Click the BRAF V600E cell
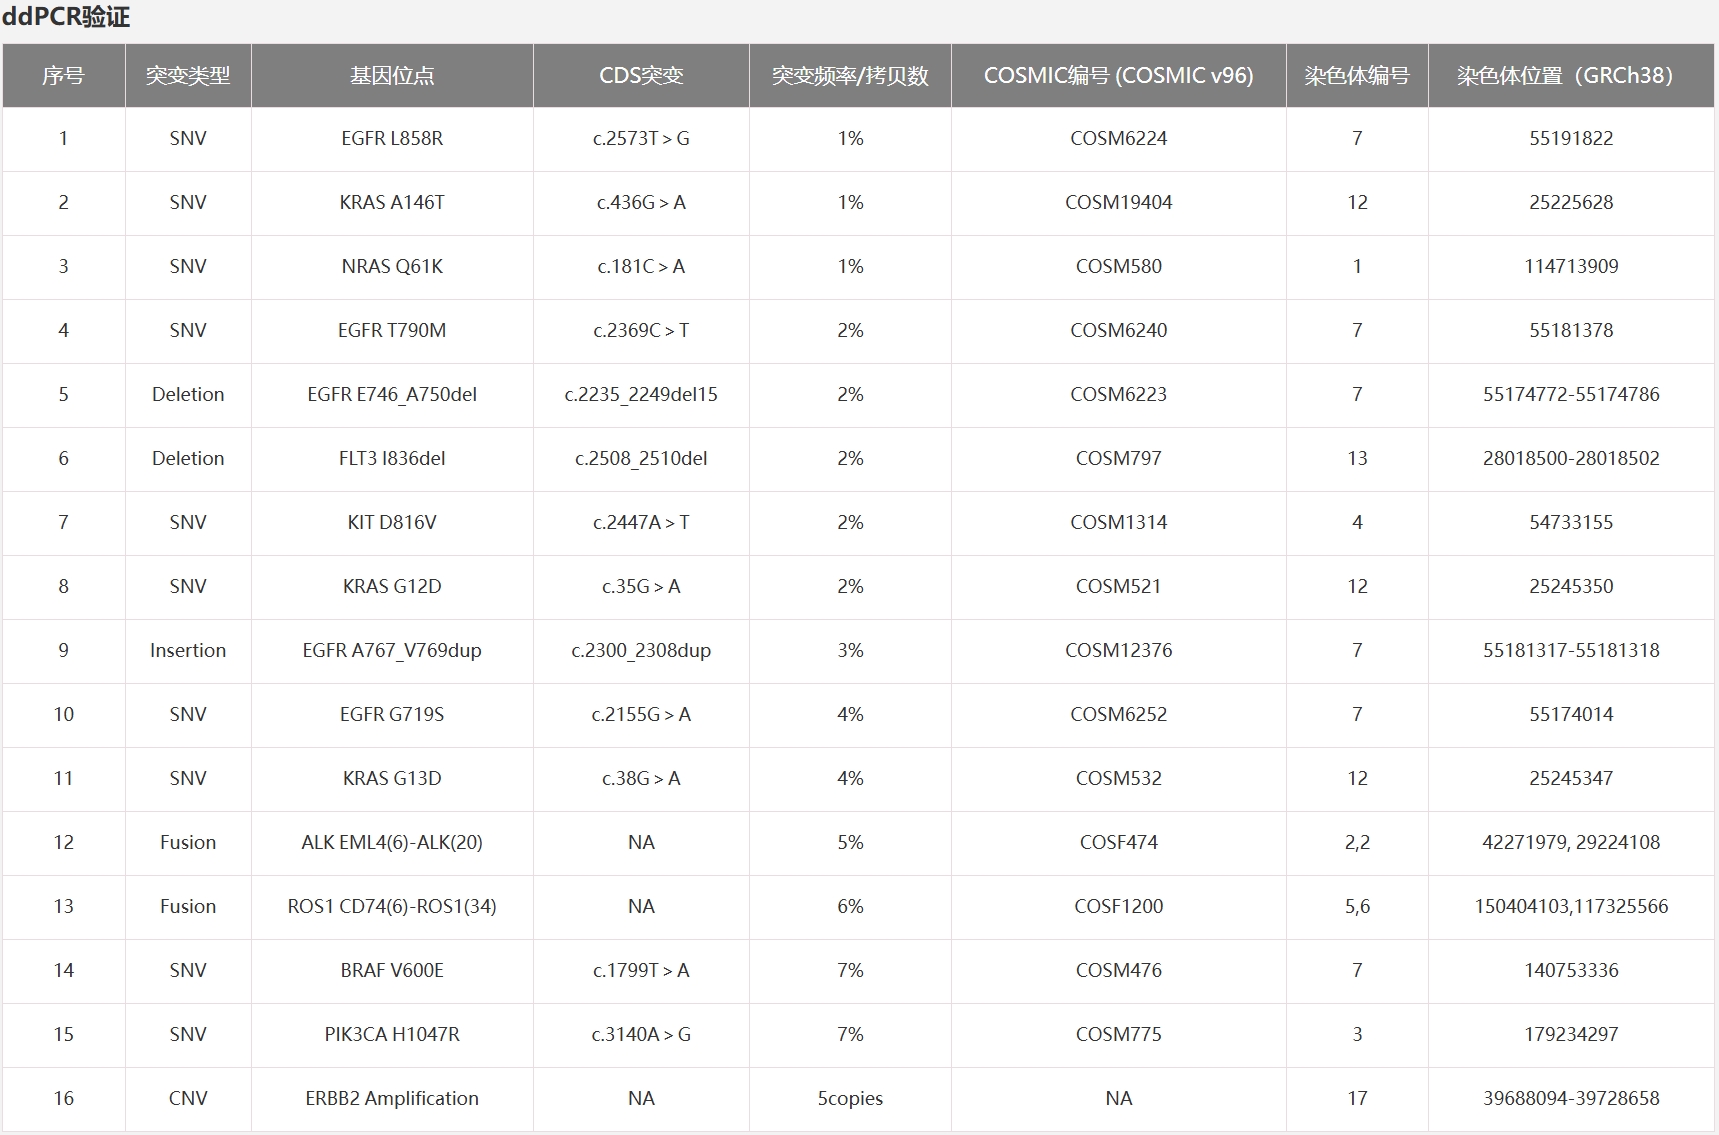 [392, 971]
